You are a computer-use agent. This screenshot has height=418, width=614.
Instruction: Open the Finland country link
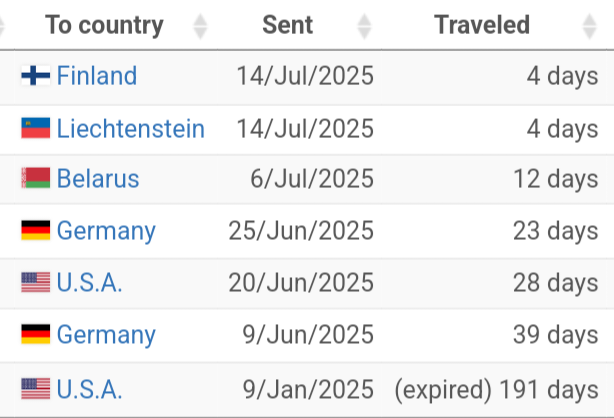97,76
